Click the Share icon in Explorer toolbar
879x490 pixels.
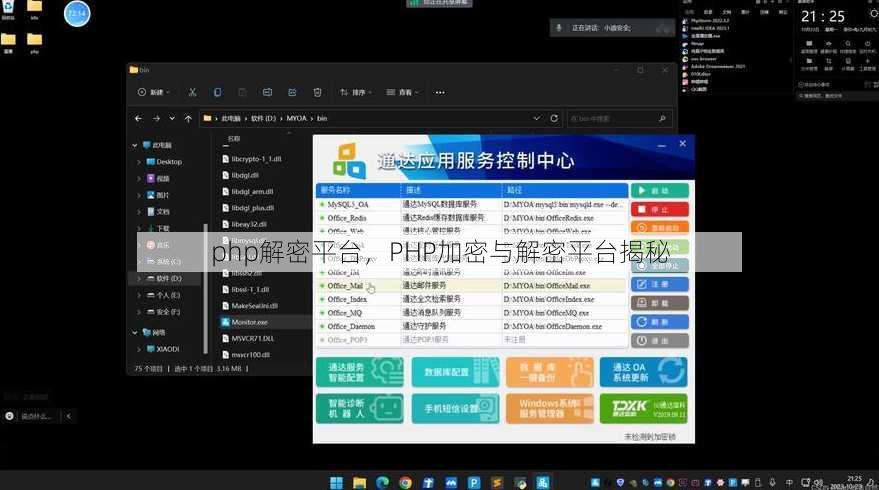[x=292, y=93]
